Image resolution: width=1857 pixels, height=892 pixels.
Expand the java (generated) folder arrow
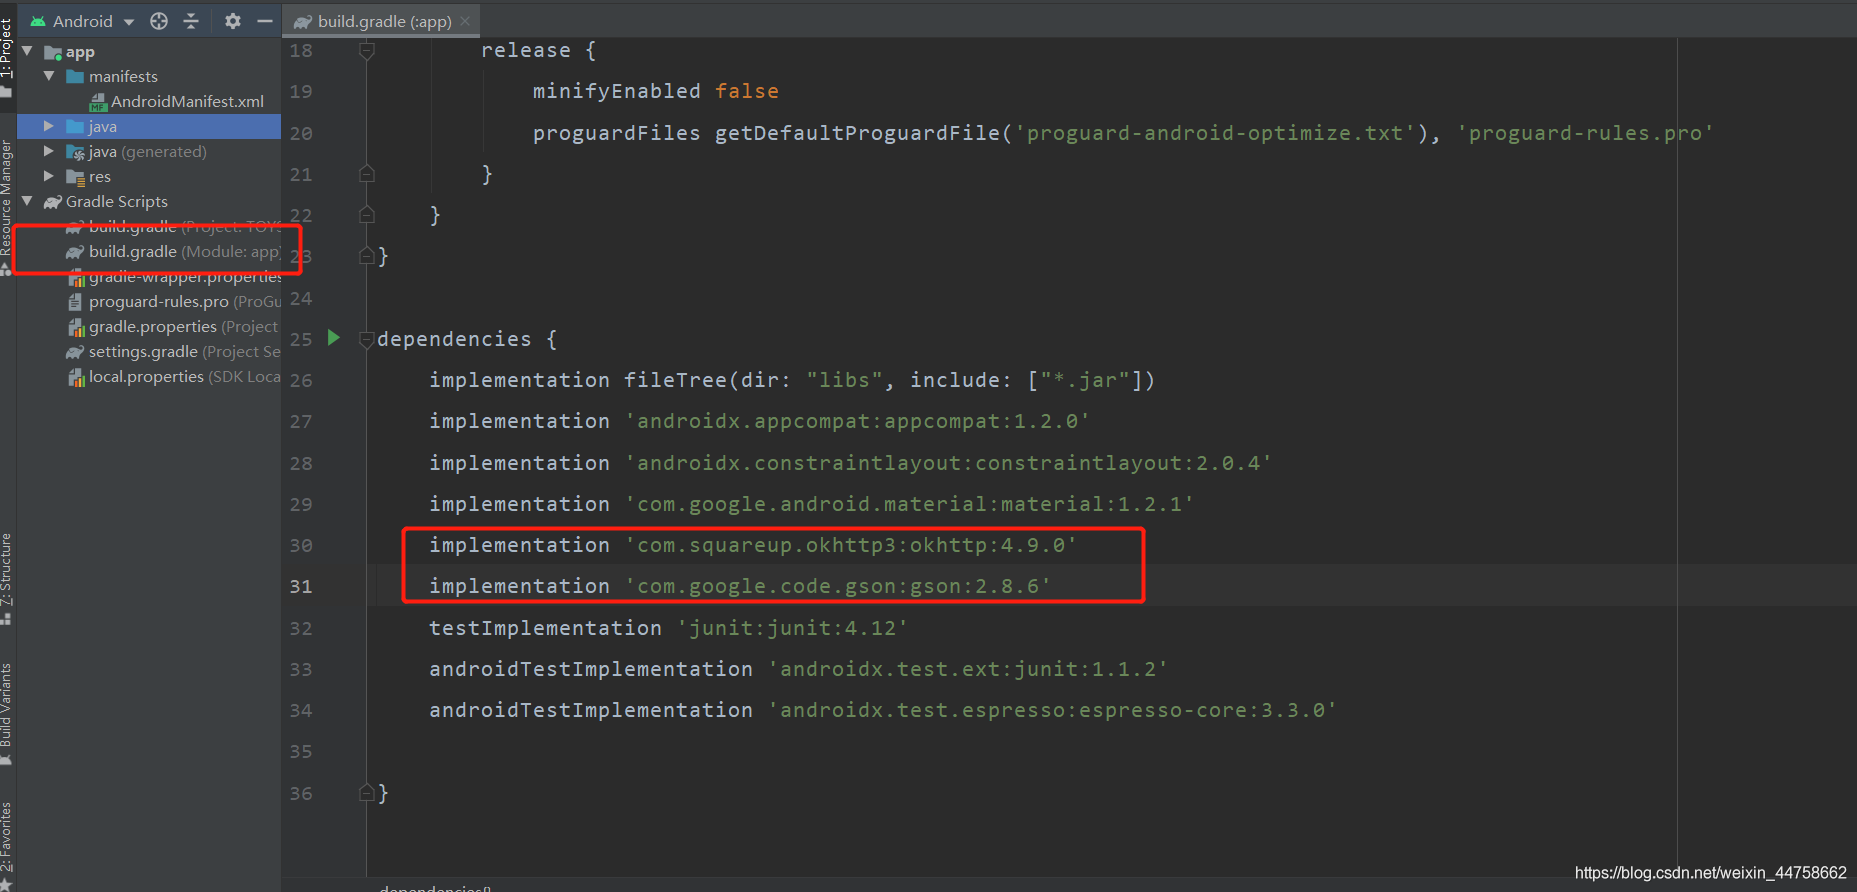point(49,151)
